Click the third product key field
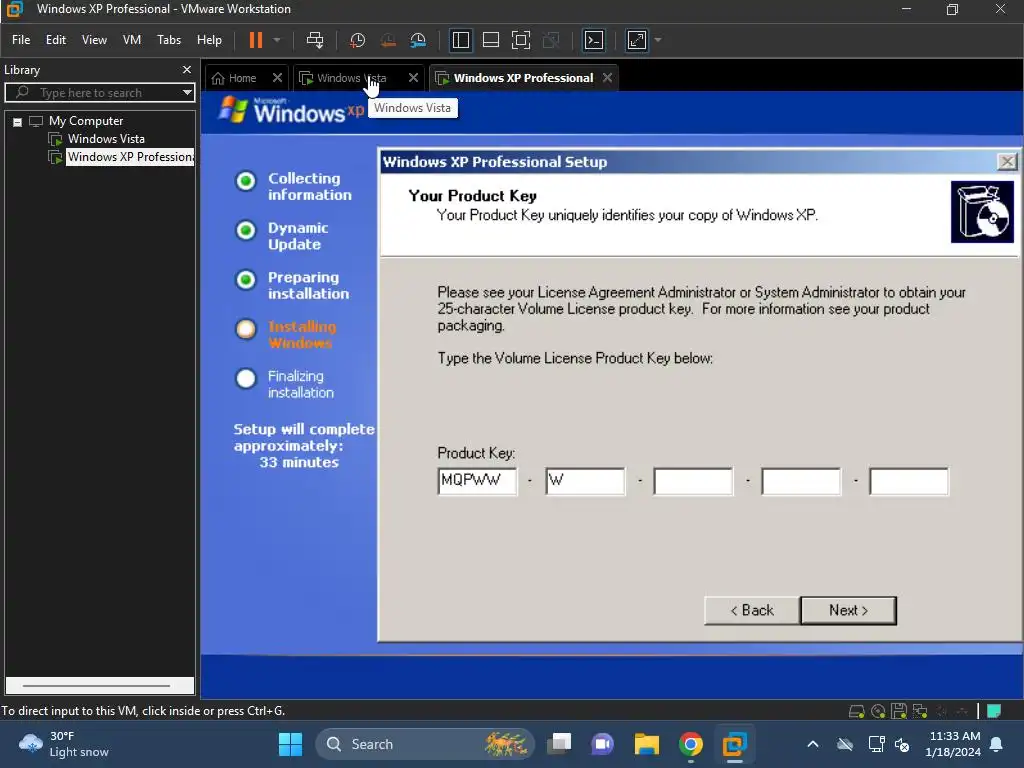Screen dimensions: 1024x768 pos(693,482)
